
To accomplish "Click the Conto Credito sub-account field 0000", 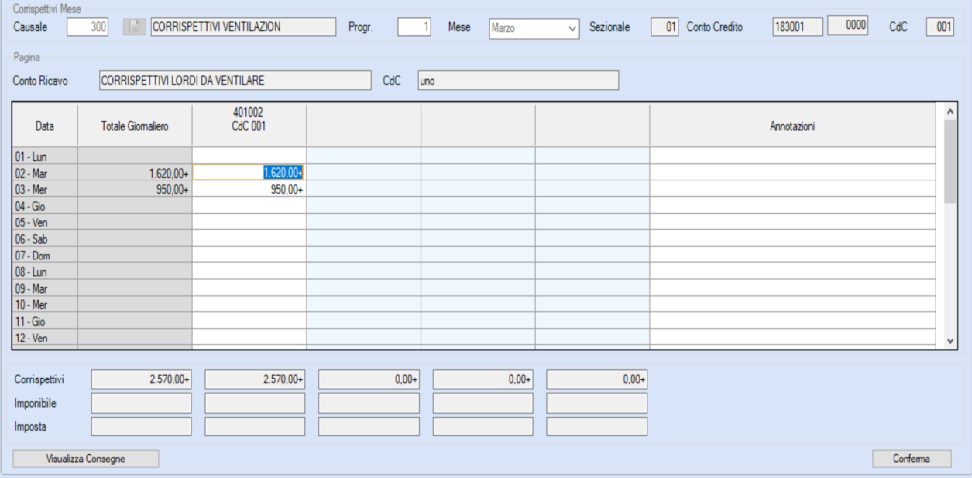I will point(849,27).
